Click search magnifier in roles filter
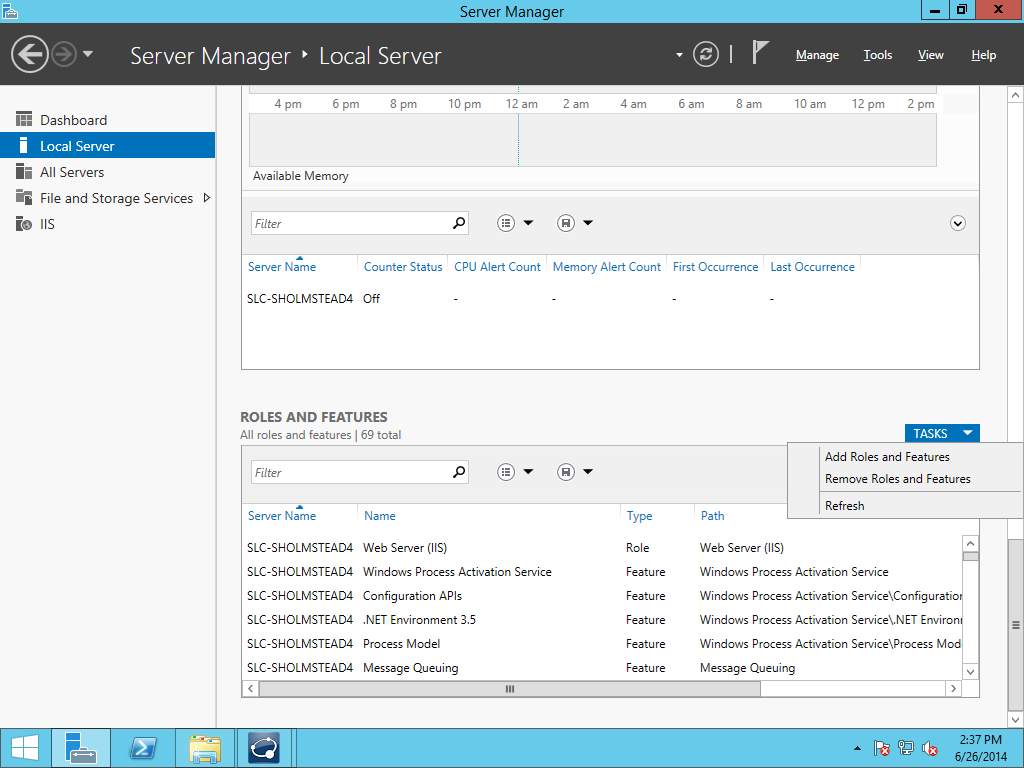Image resolution: width=1024 pixels, height=768 pixels. pos(459,472)
